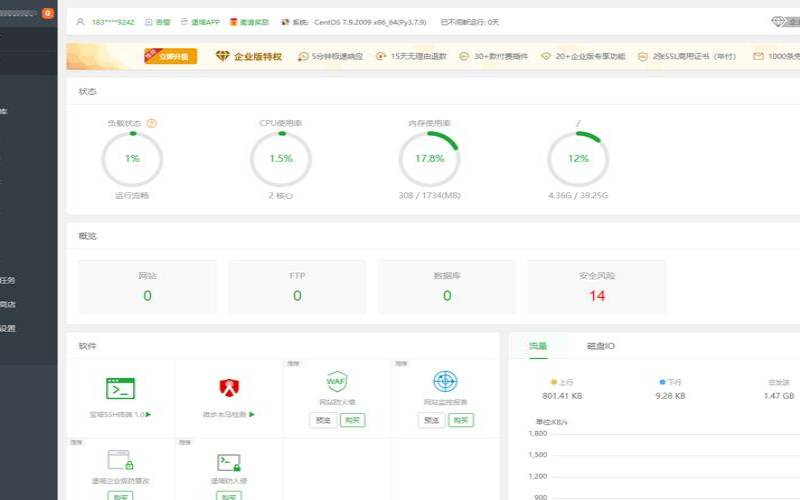Viewport: 800px width, 500px height.
Task: Open the 网站 card showing 0
Action: point(147,287)
